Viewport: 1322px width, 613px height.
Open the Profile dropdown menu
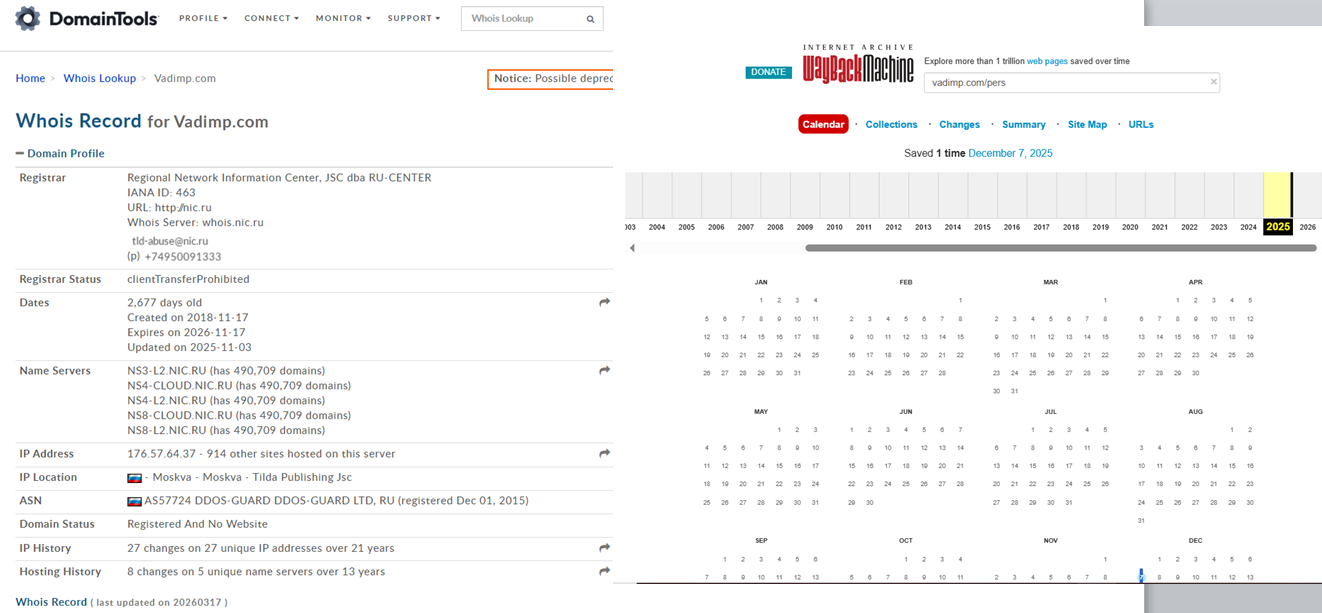coord(203,18)
